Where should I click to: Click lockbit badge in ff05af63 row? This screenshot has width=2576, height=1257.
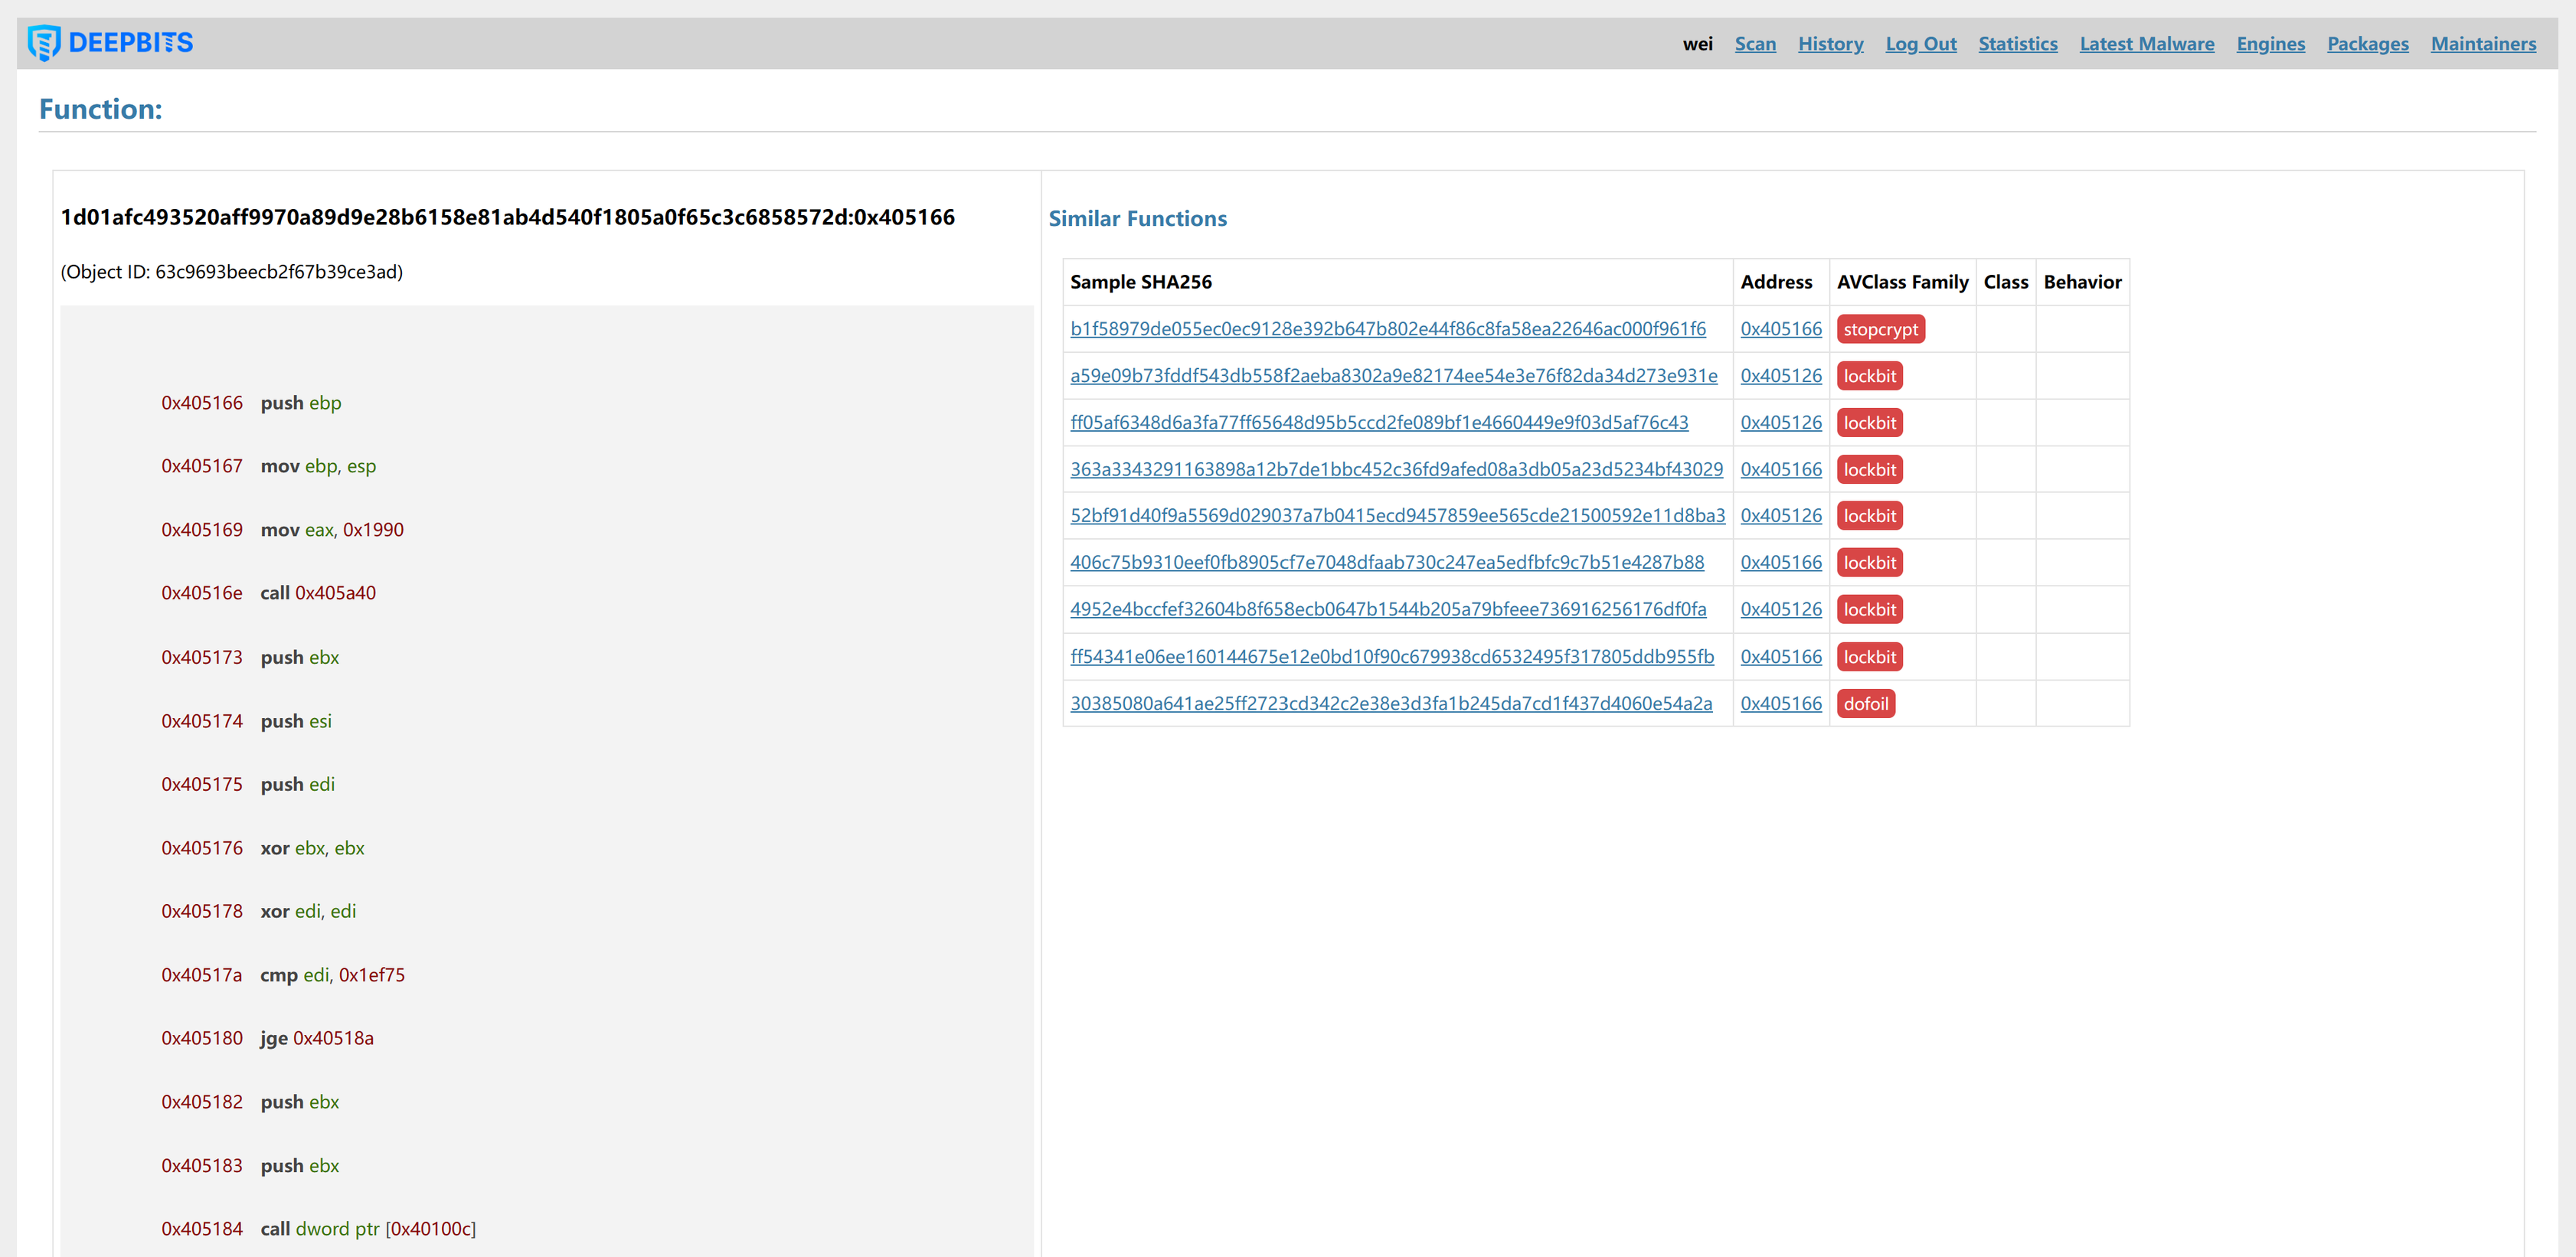tap(1869, 423)
